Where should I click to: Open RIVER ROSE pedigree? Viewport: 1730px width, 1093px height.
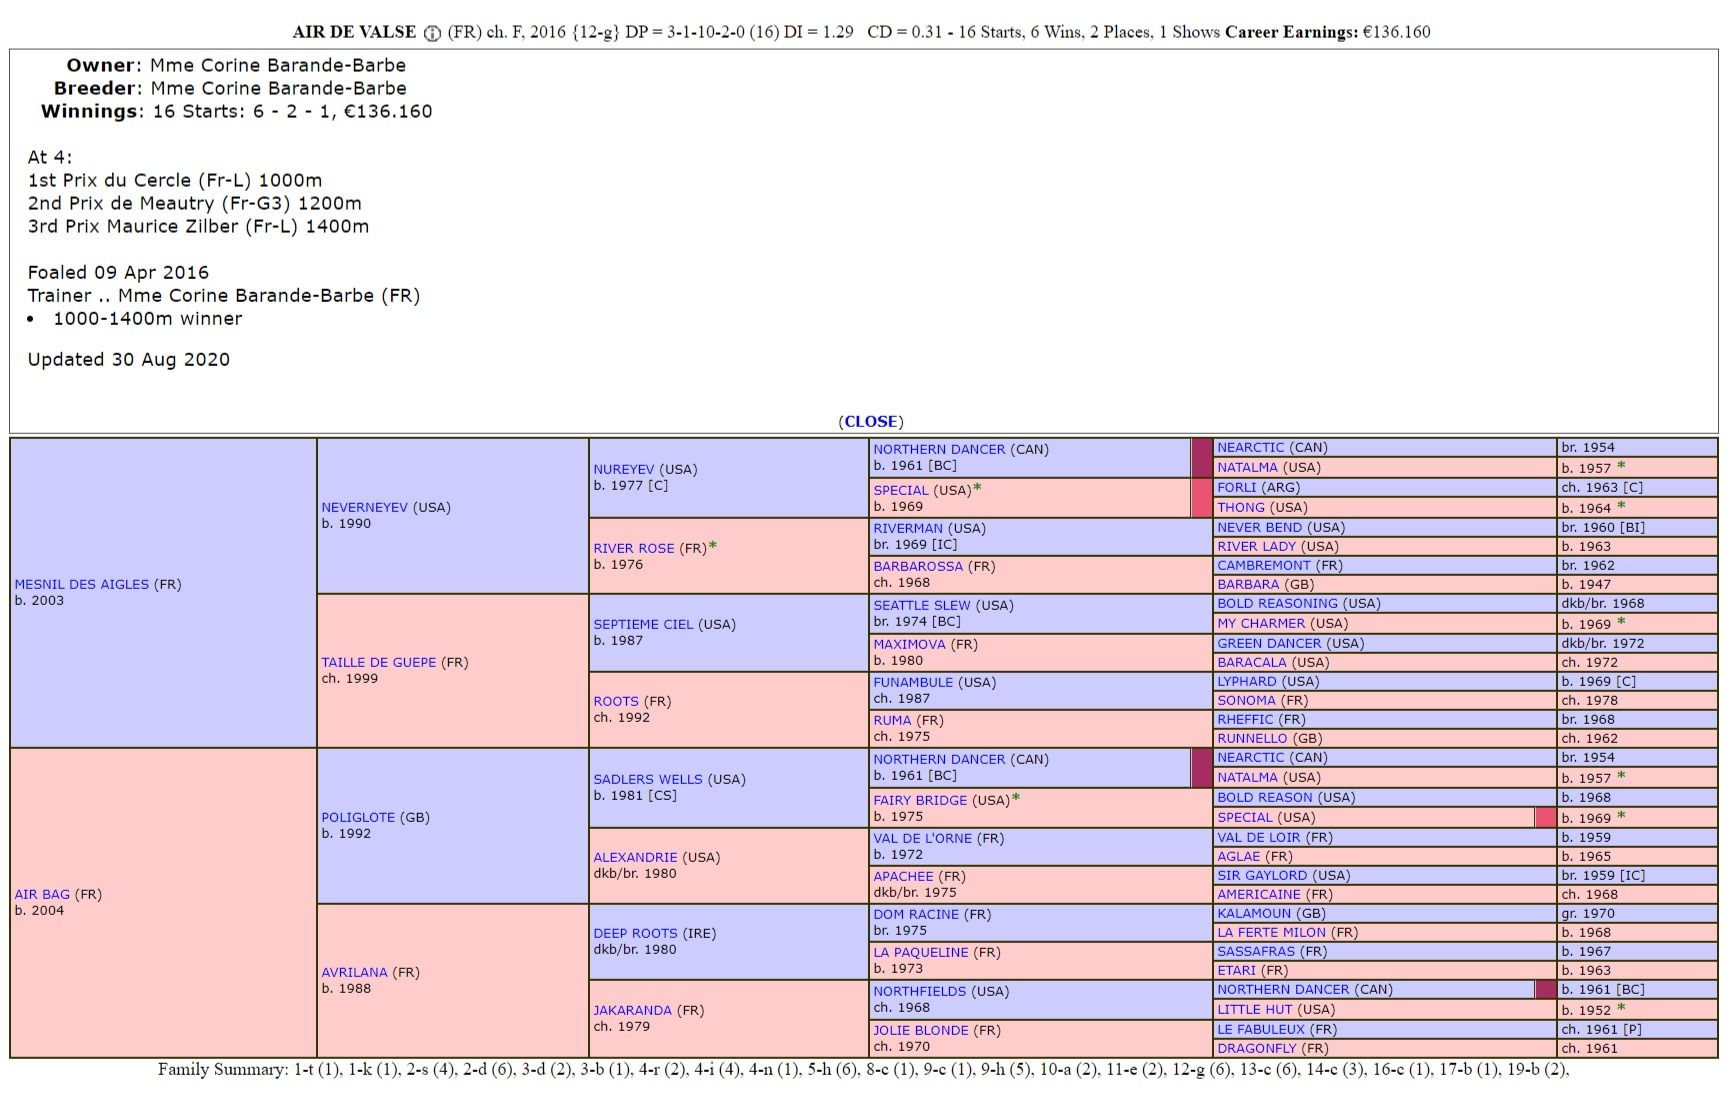tap(634, 548)
